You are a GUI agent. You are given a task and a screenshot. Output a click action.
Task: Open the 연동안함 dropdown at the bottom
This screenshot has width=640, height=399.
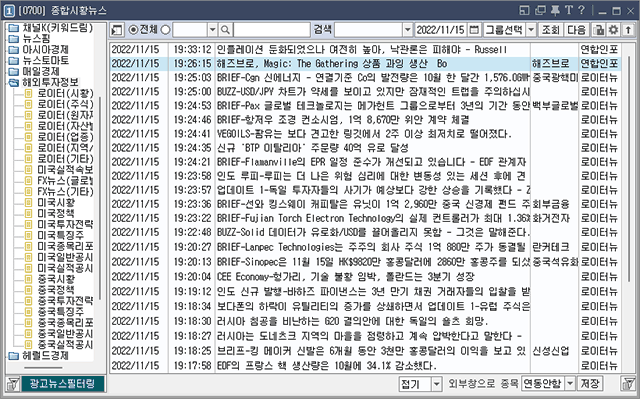coord(571,383)
